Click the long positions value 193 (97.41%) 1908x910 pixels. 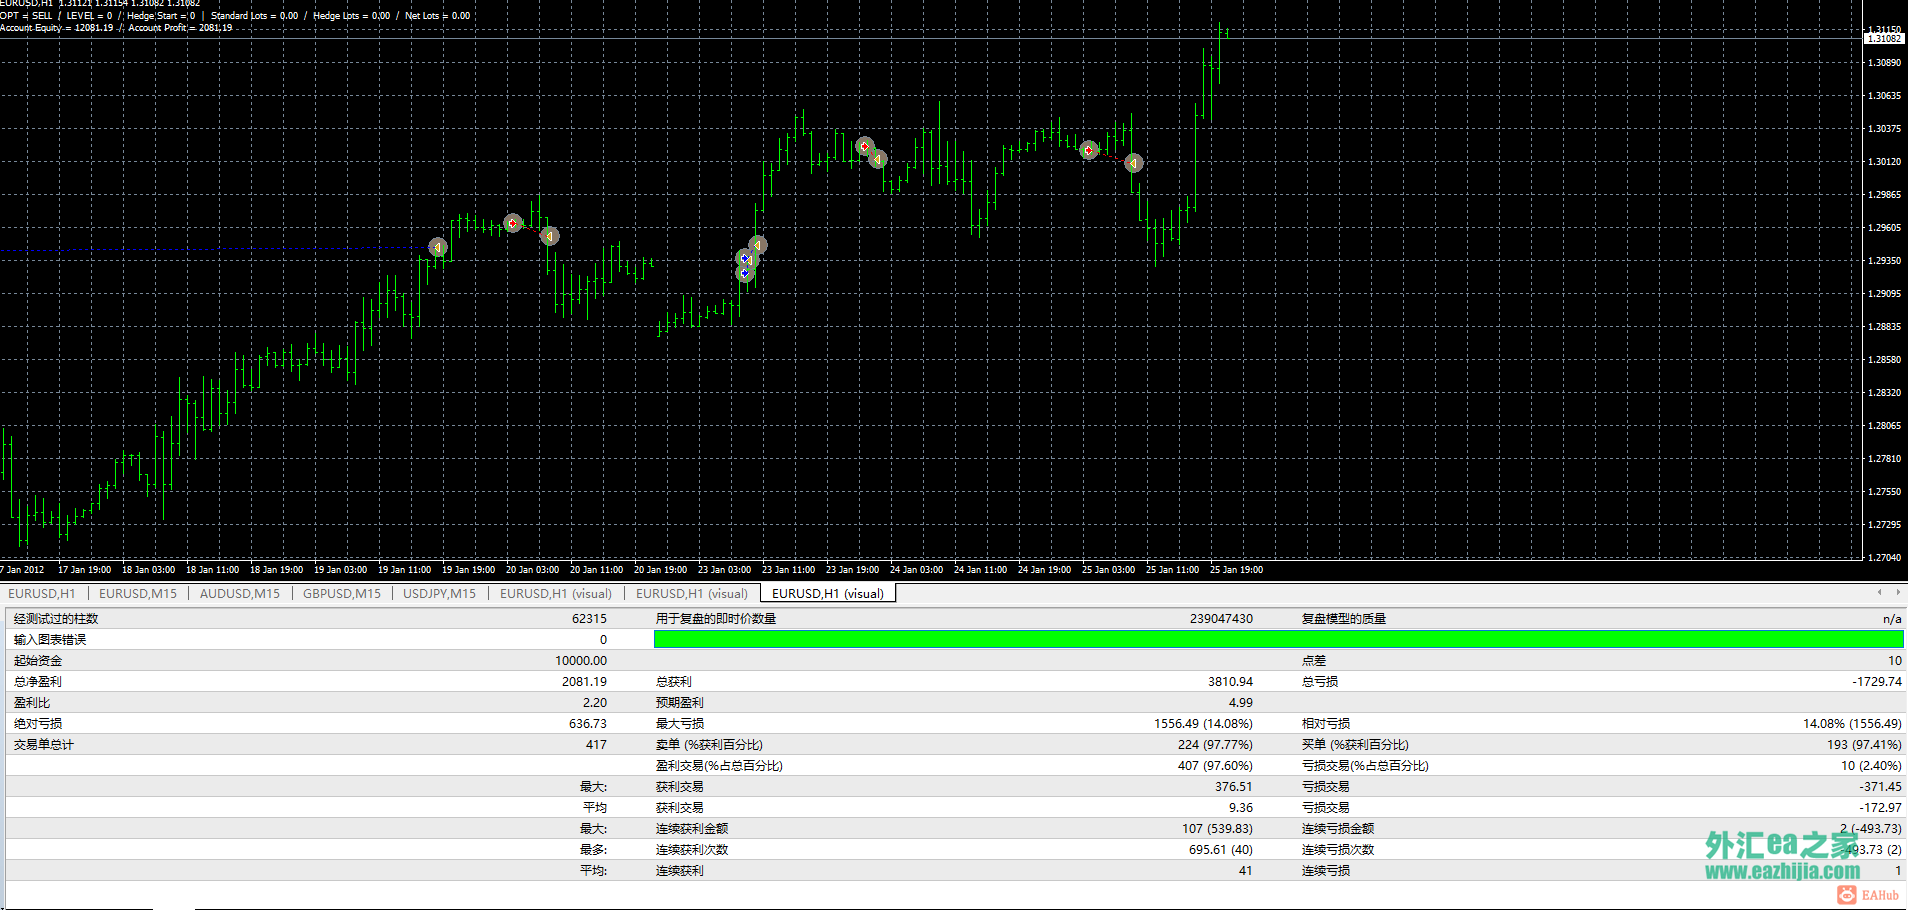click(x=1864, y=745)
